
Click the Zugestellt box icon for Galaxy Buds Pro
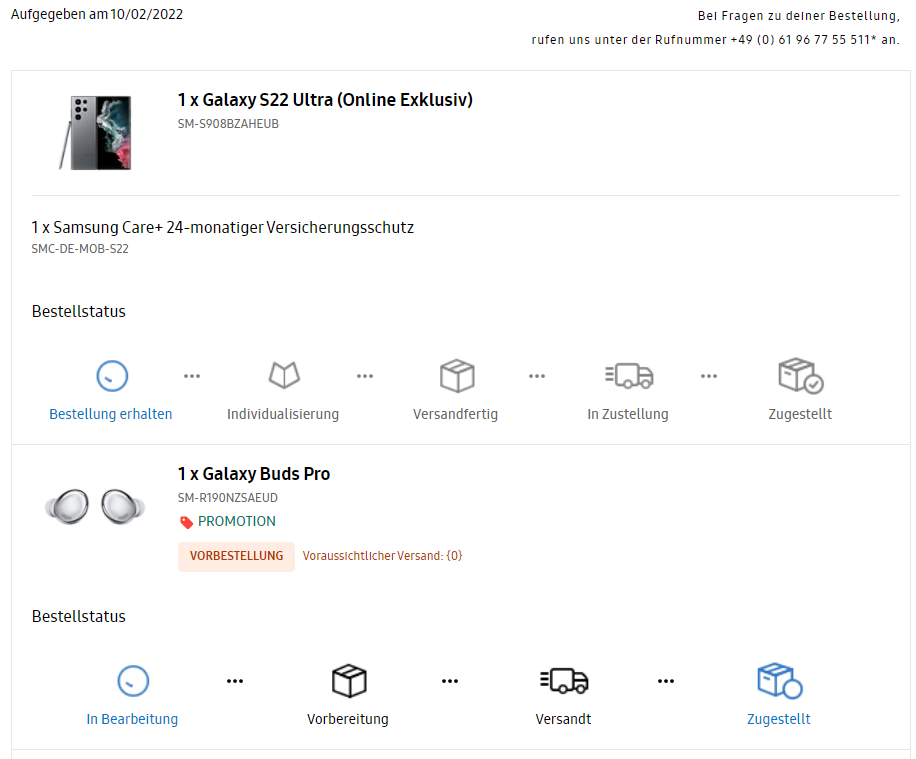tap(779, 681)
